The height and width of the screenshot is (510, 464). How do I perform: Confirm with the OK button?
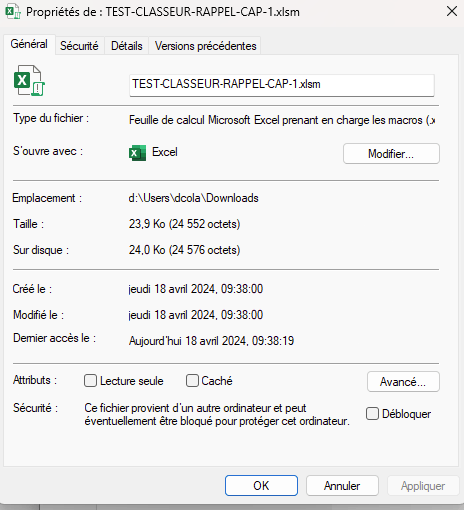click(261, 486)
